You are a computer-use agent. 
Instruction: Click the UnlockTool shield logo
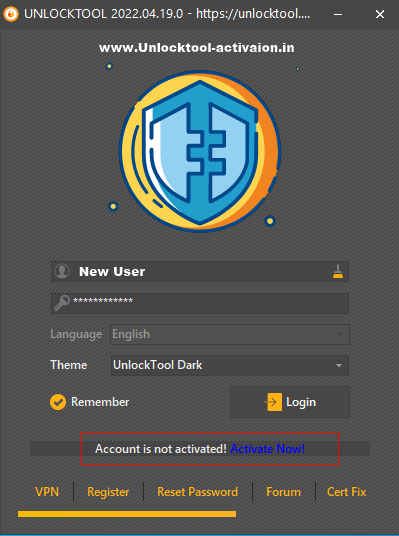[x=200, y=152]
